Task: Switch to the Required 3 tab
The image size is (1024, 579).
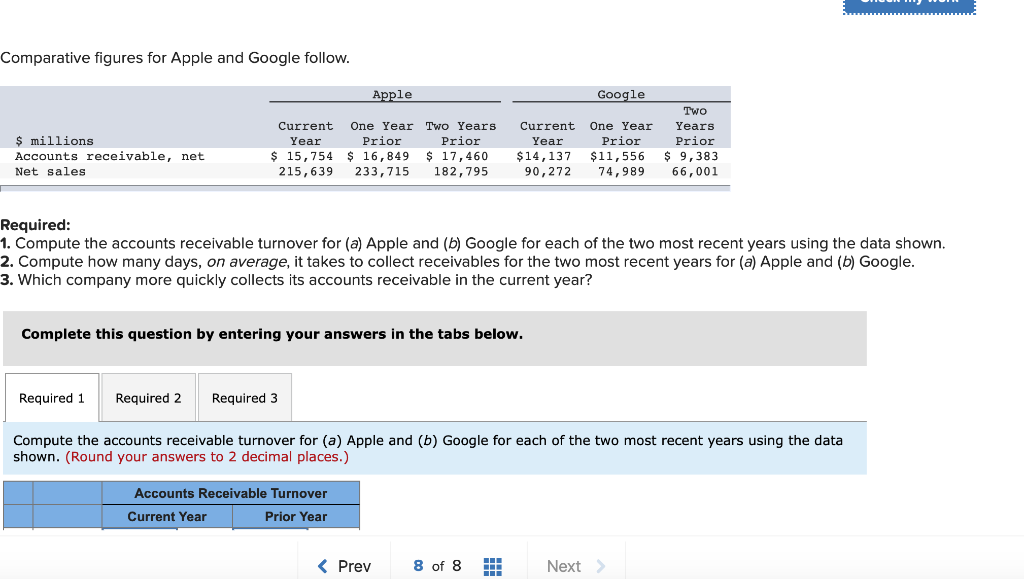Action: pos(244,397)
